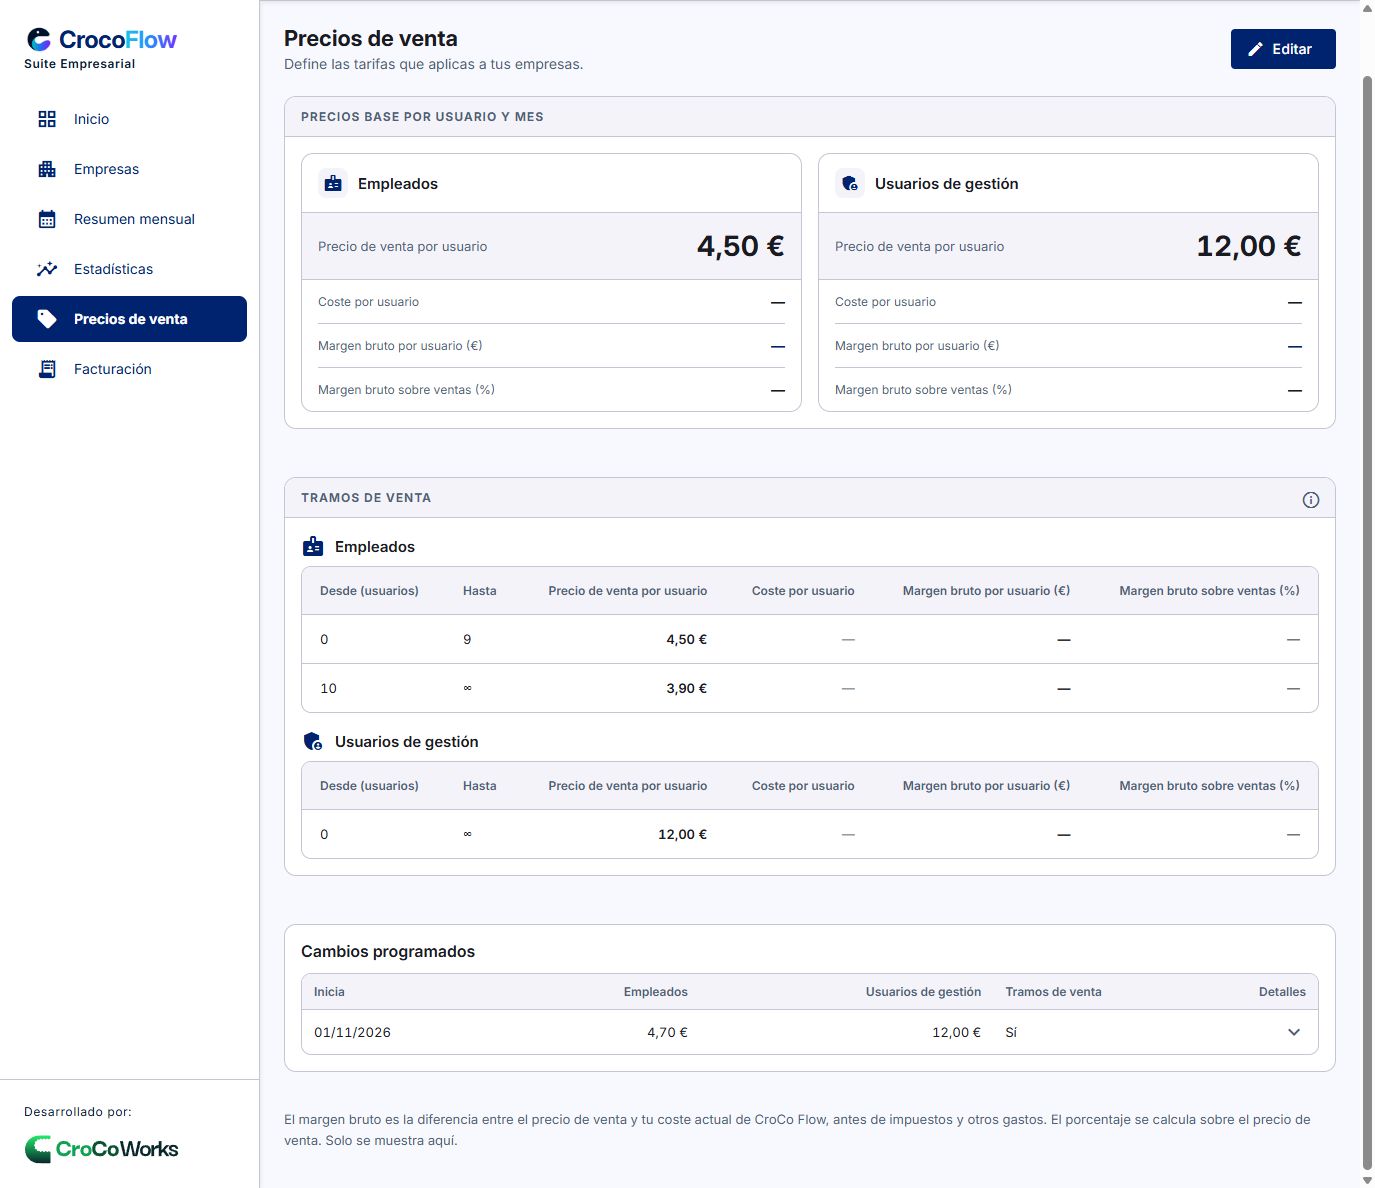The width and height of the screenshot is (1375, 1188).
Task: Open the Facturación page
Action: 129,369
